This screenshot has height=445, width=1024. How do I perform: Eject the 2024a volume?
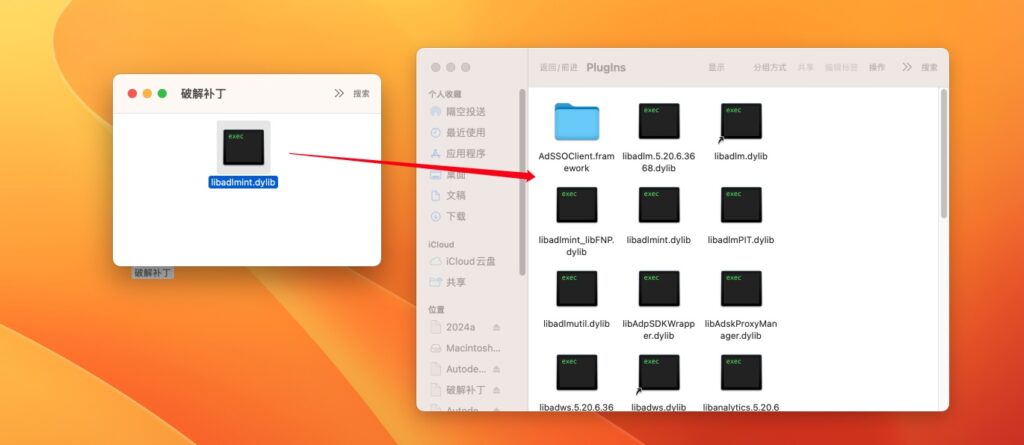[x=496, y=327]
